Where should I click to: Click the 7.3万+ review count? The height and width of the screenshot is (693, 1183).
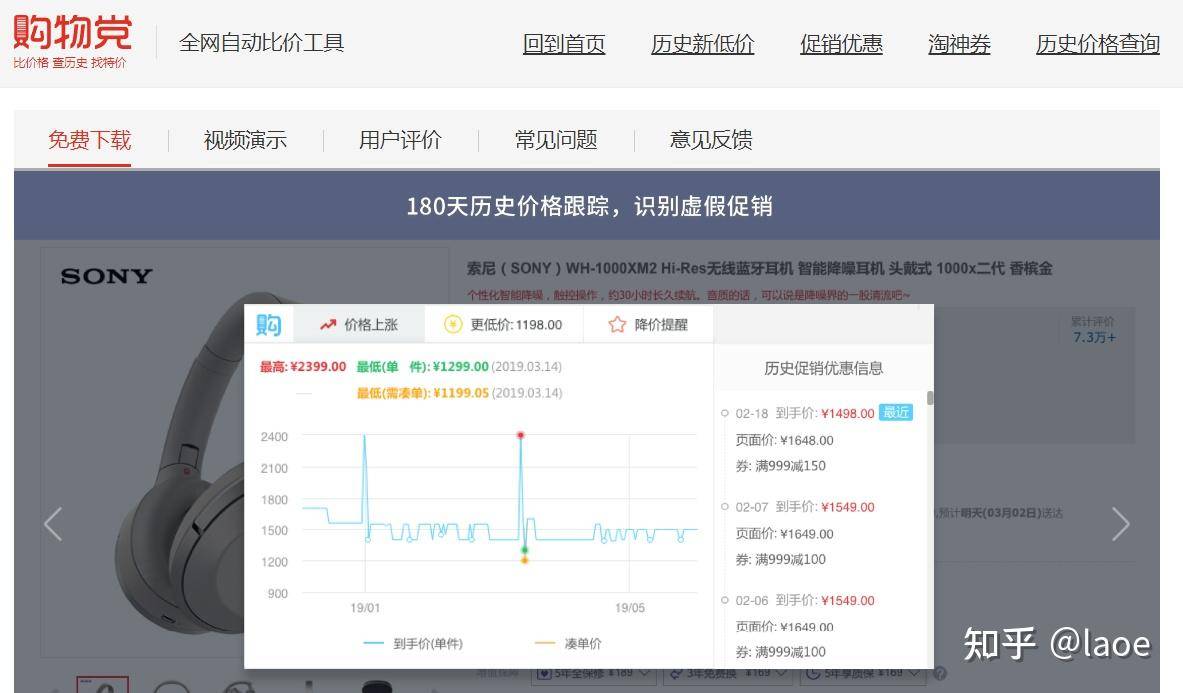(1094, 337)
